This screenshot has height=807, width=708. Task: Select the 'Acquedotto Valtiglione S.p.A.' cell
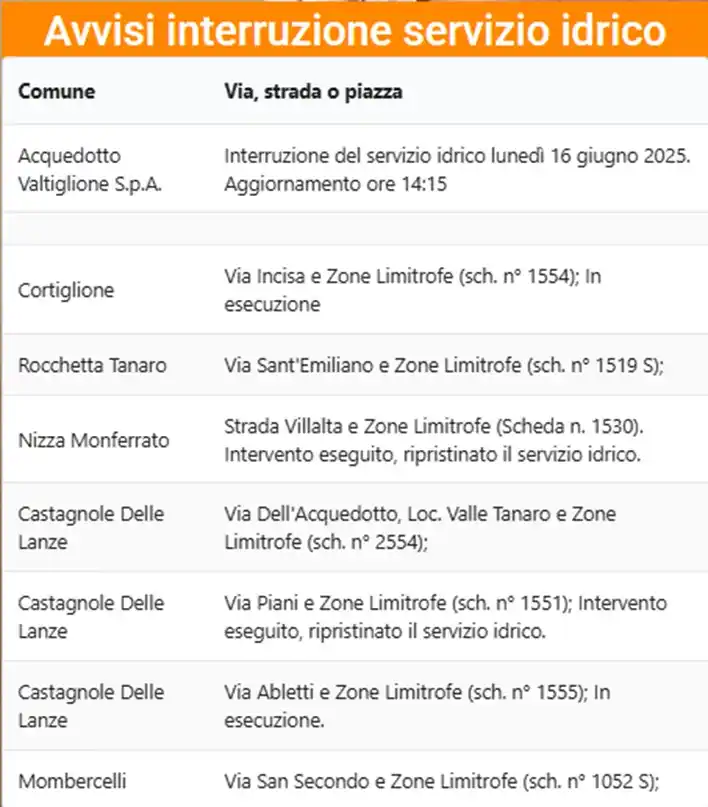[90, 169]
